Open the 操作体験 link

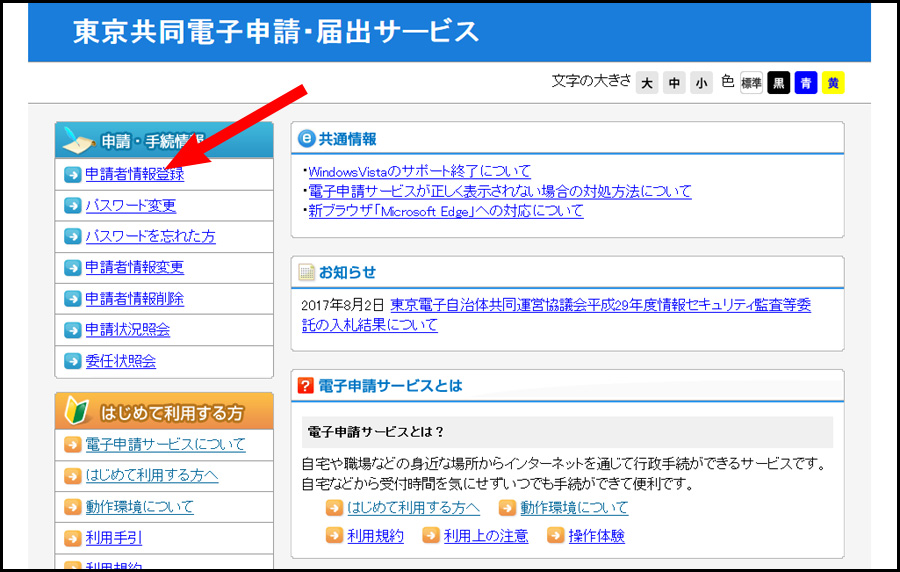(x=596, y=535)
